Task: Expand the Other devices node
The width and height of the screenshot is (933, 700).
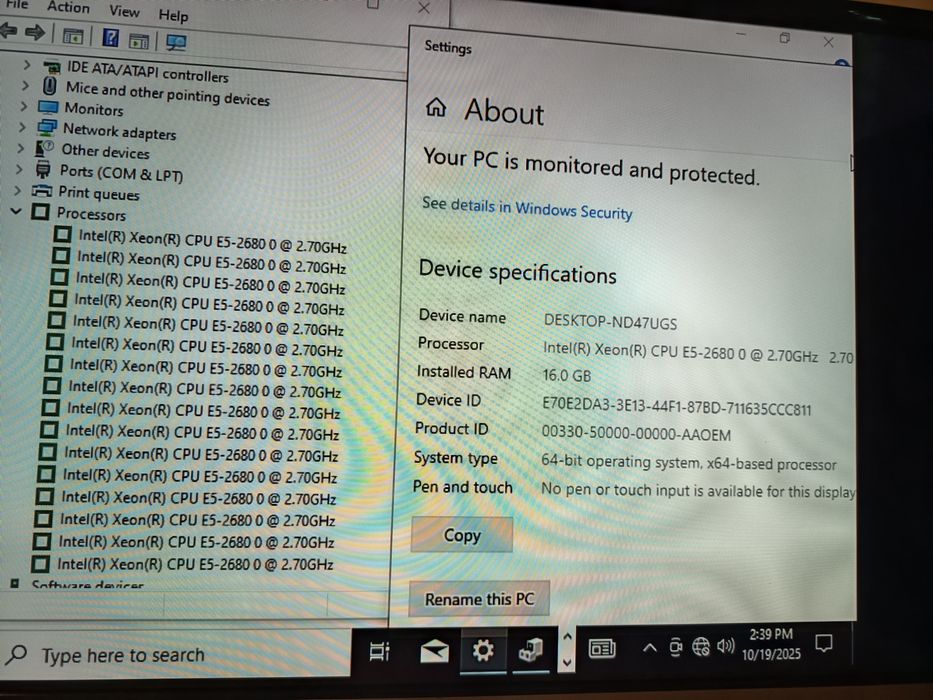Action: [21, 148]
